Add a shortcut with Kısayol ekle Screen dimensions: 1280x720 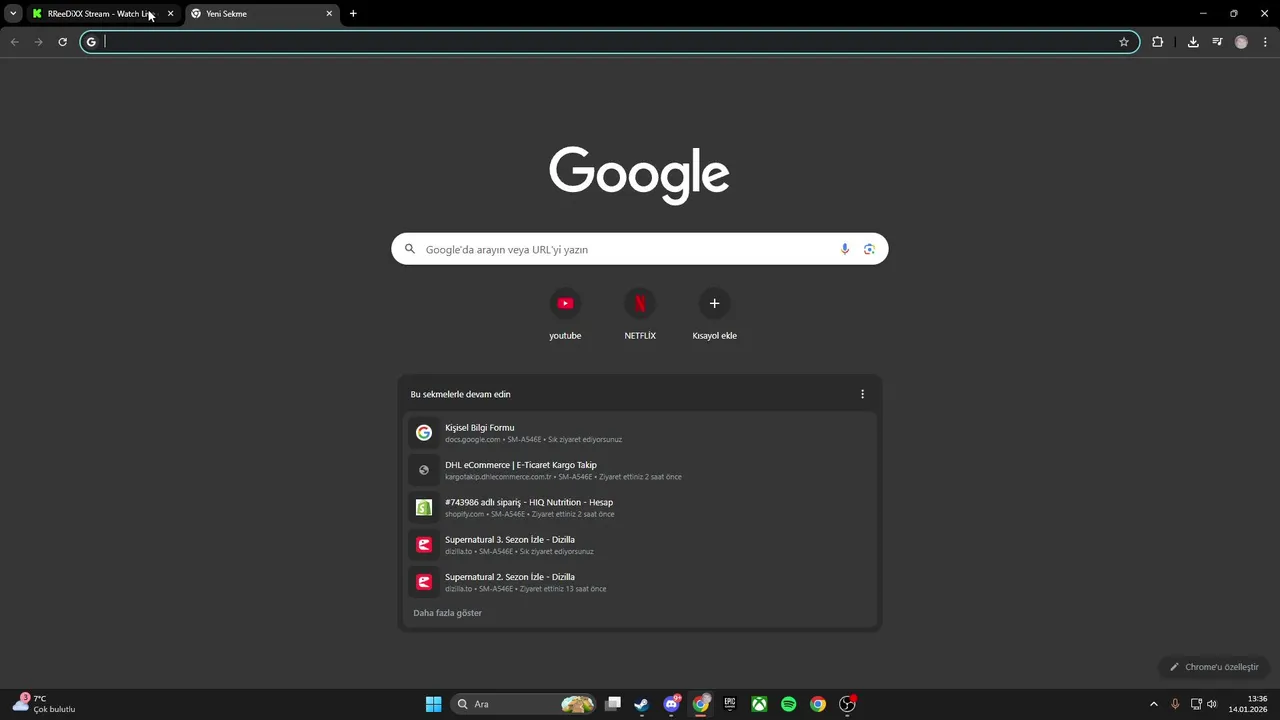click(x=714, y=314)
